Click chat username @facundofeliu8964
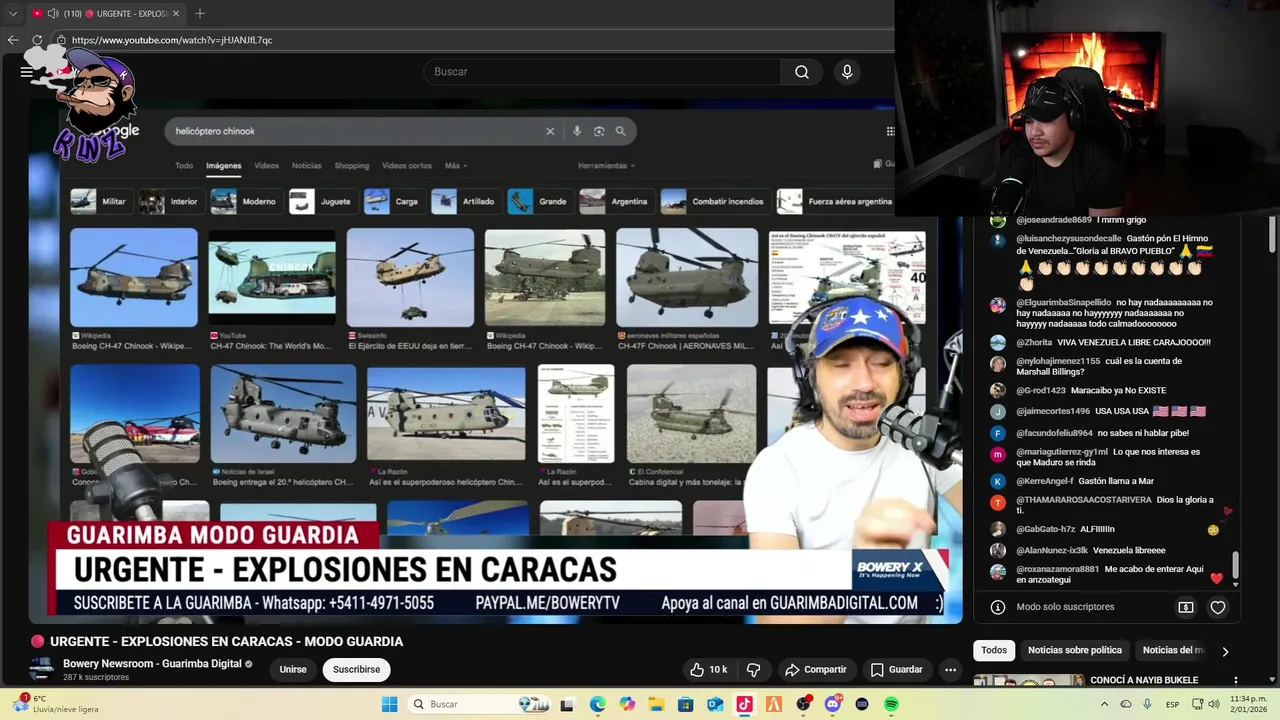Viewport: 1280px width, 720px height. (x=1054, y=433)
